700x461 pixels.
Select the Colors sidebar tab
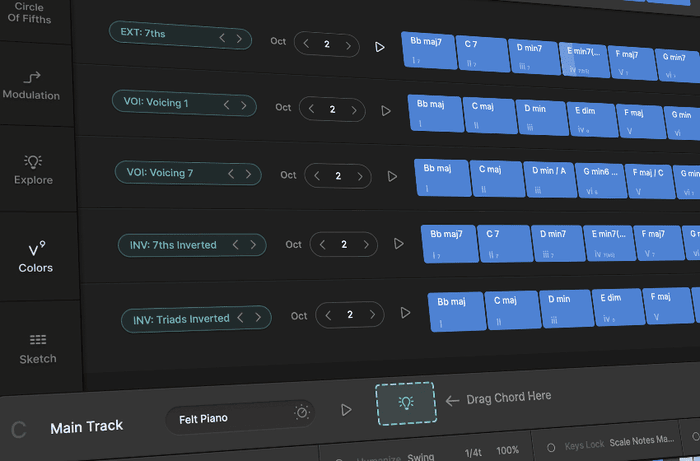pos(36,256)
